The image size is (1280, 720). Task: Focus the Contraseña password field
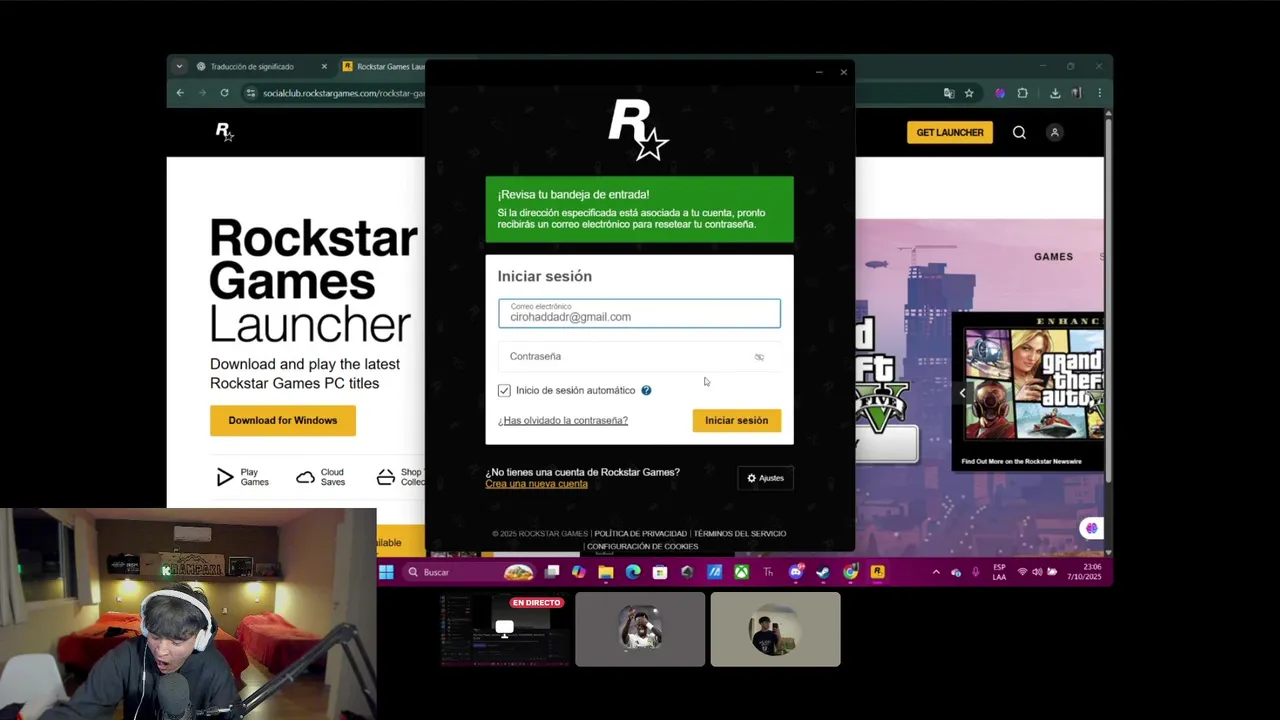point(639,357)
